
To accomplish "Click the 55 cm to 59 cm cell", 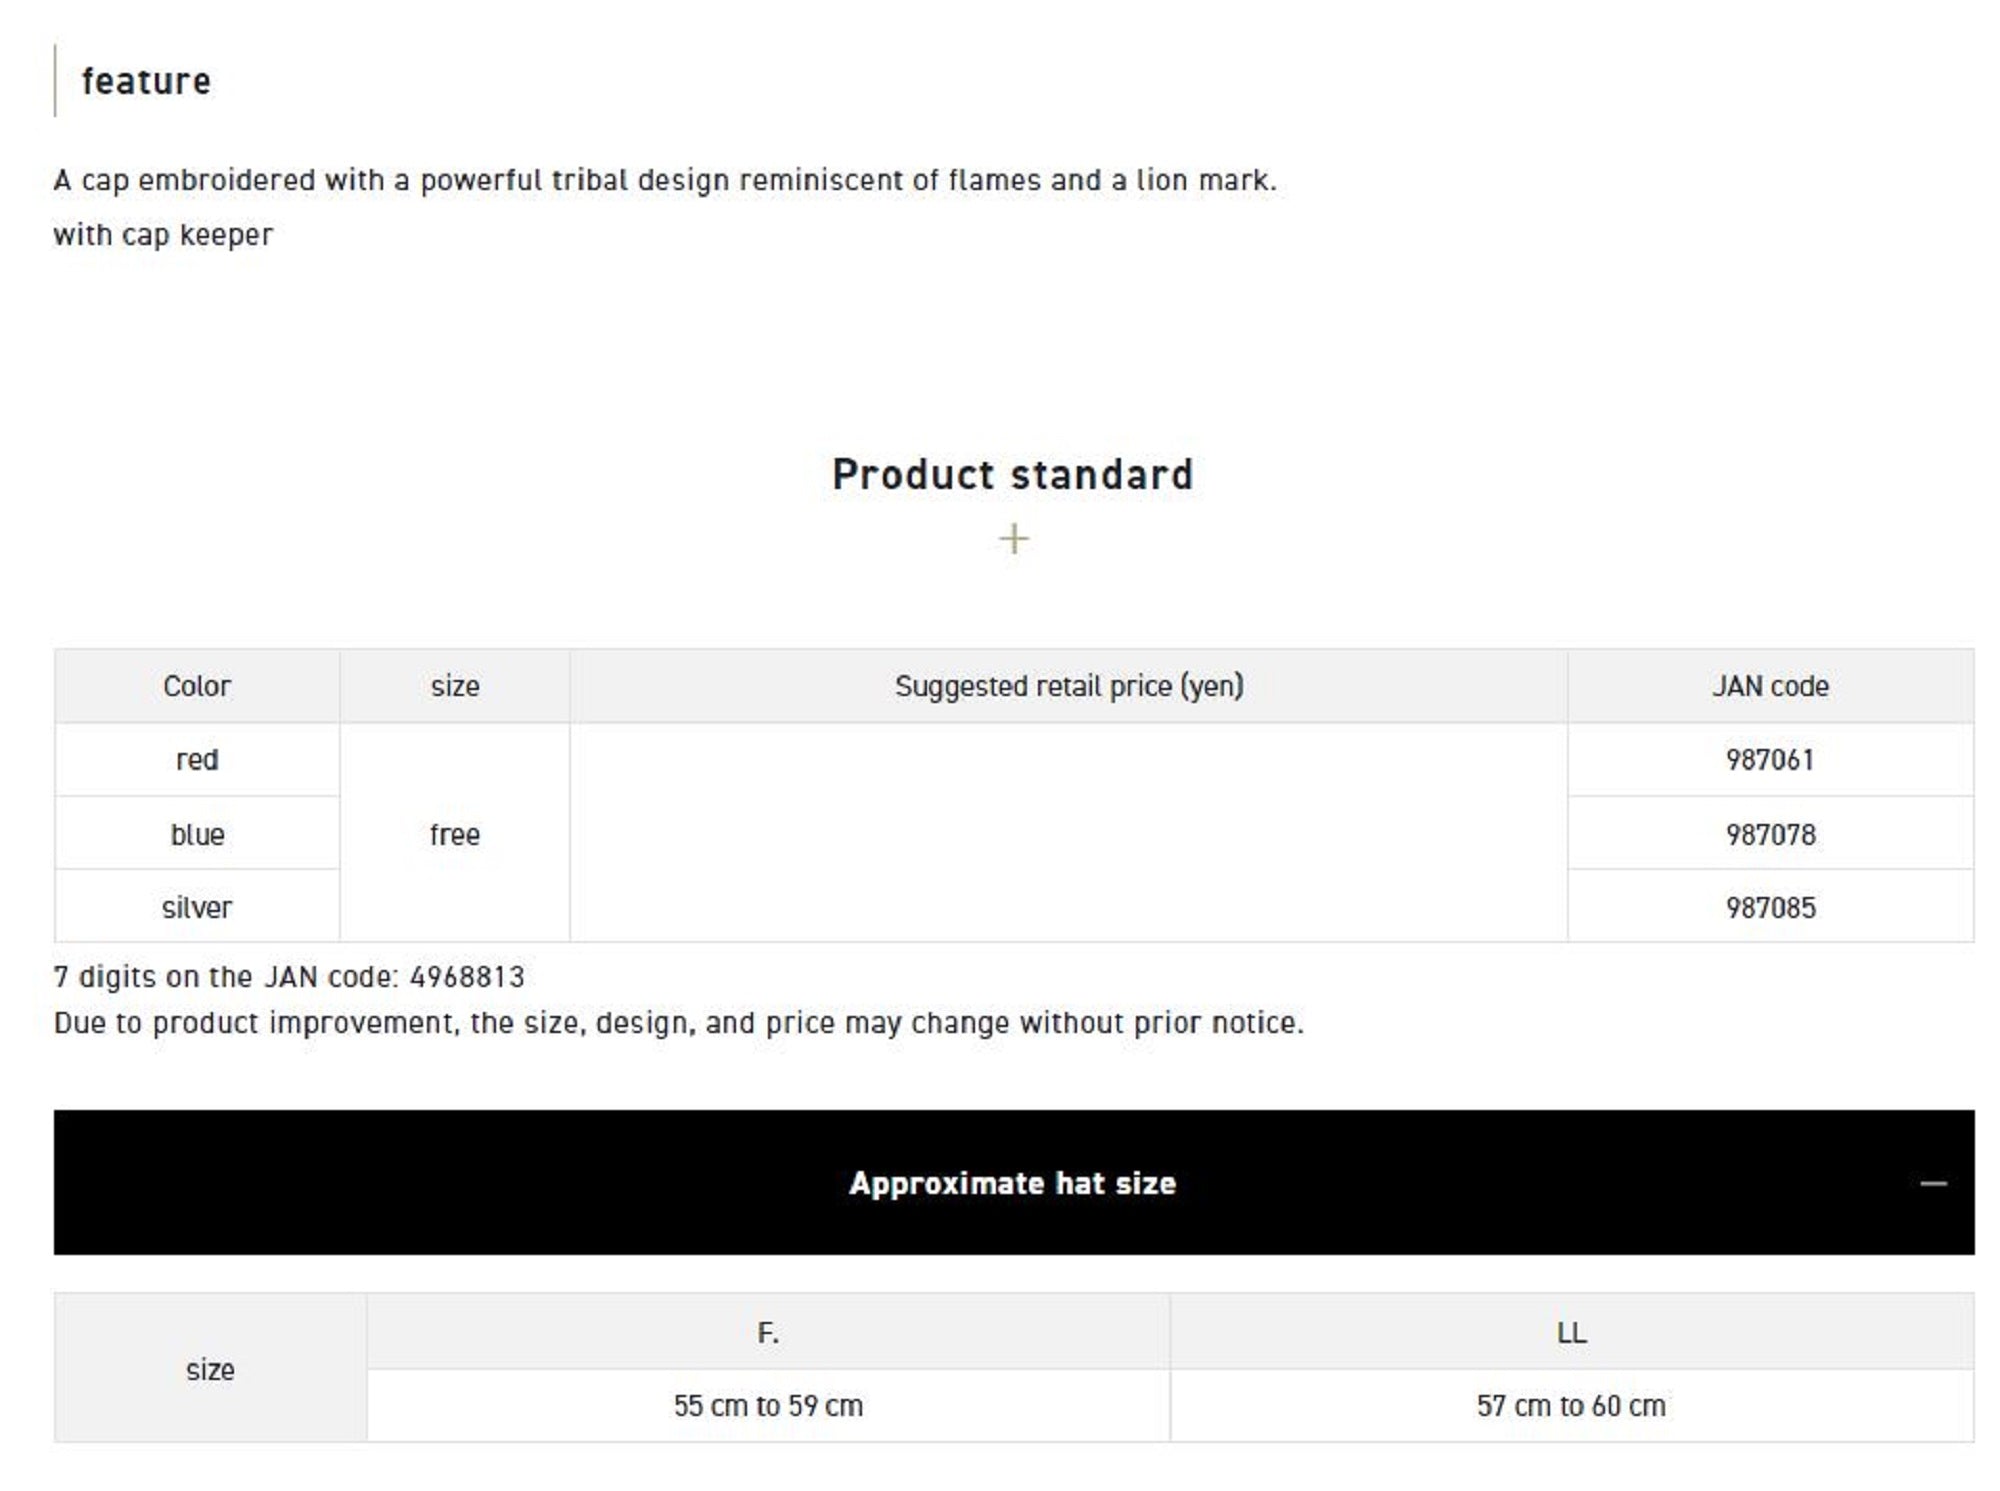I will tap(767, 1405).
